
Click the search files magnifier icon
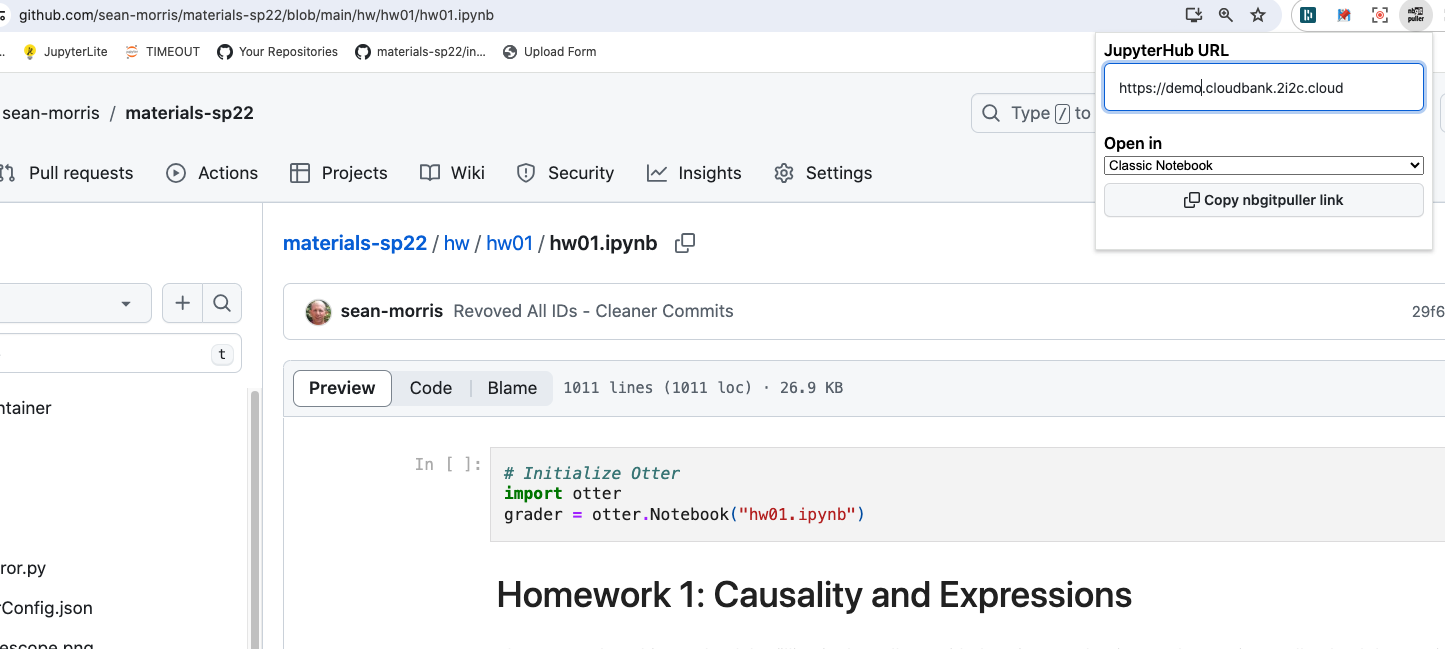[222, 303]
